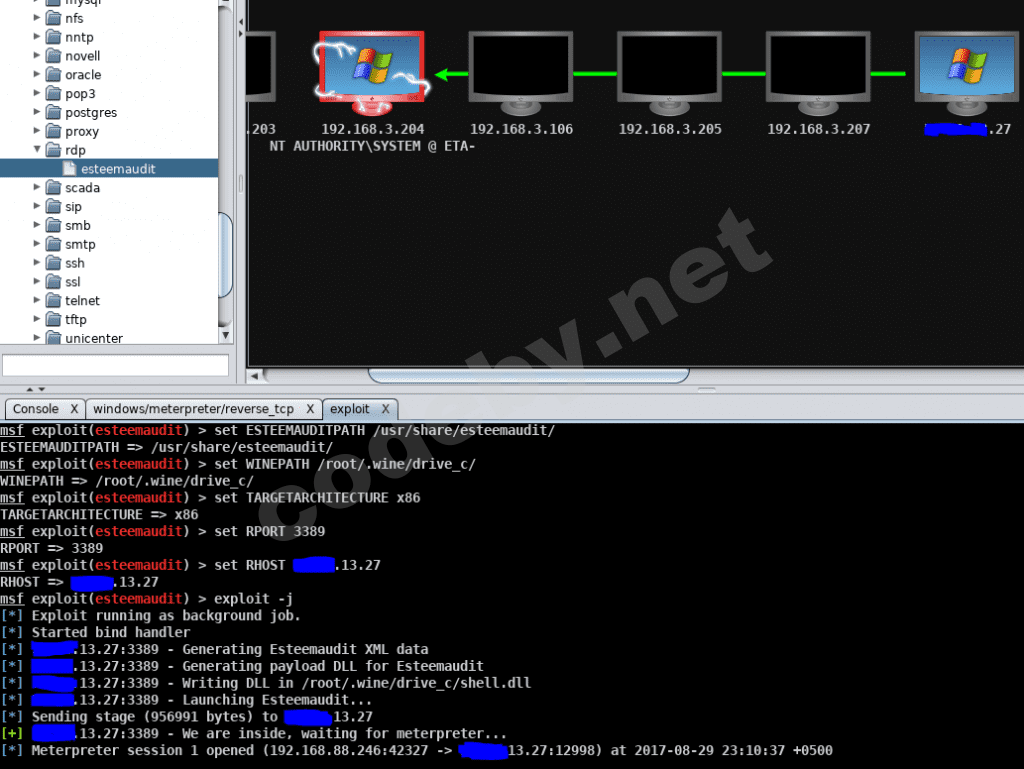
Task: Click the rdp folder icon
Action: click(x=54, y=150)
